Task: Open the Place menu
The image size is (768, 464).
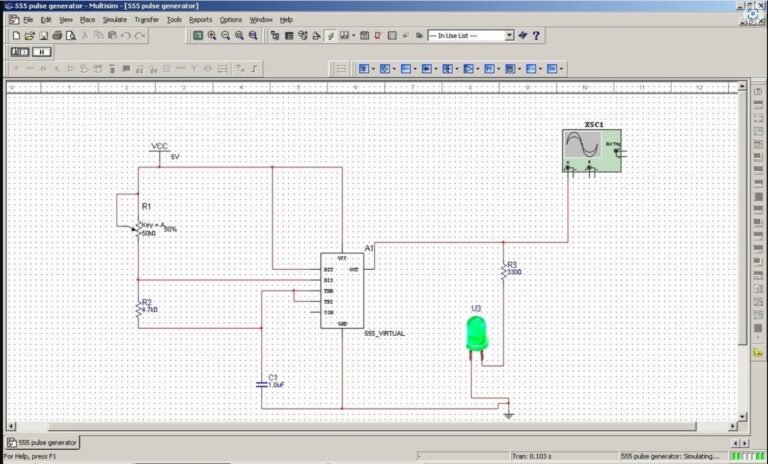Action: (87, 20)
